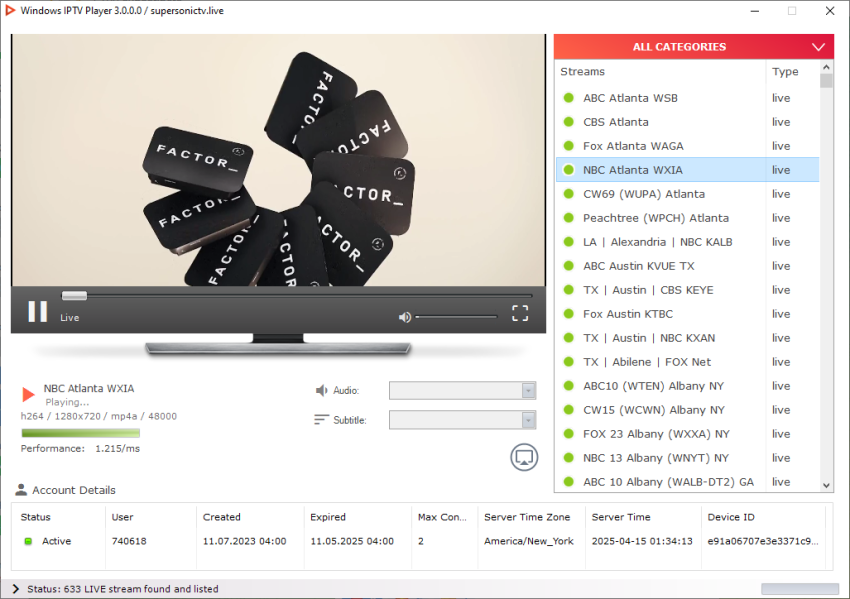Click the Expired column header
The height and width of the screenshot is (599, 850).
328,517
